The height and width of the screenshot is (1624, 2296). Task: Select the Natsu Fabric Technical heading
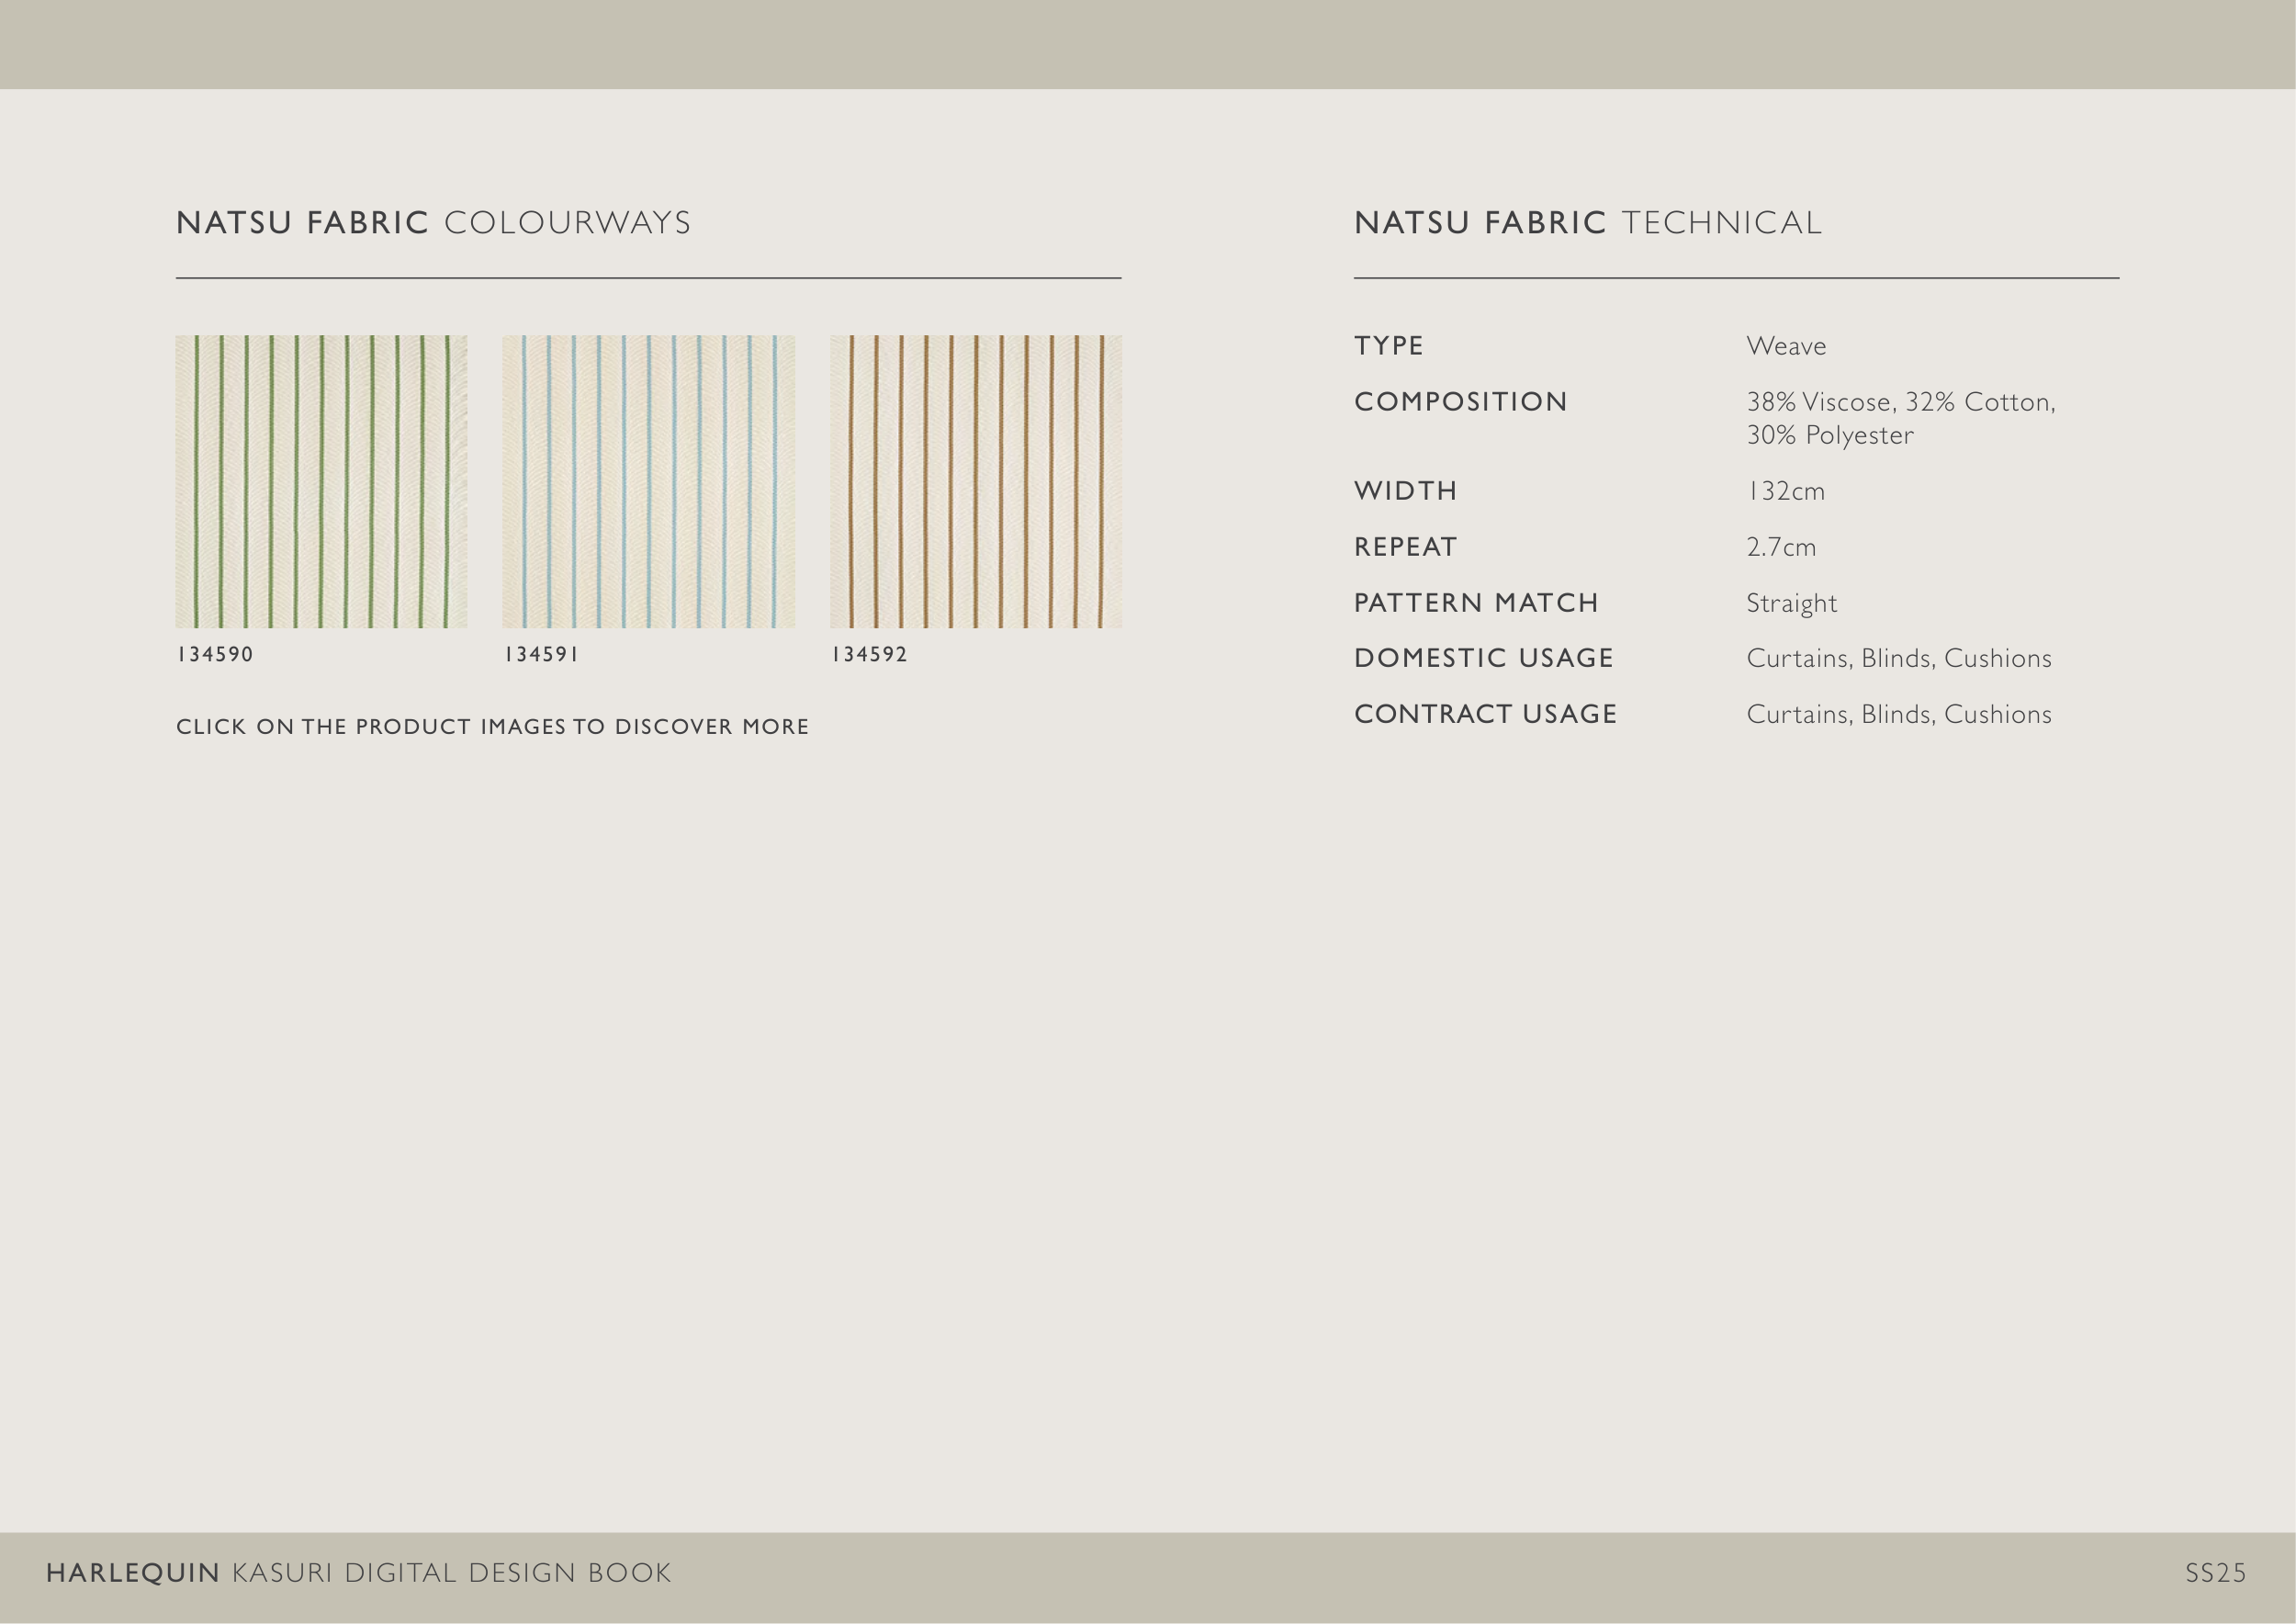[1587, 222]
